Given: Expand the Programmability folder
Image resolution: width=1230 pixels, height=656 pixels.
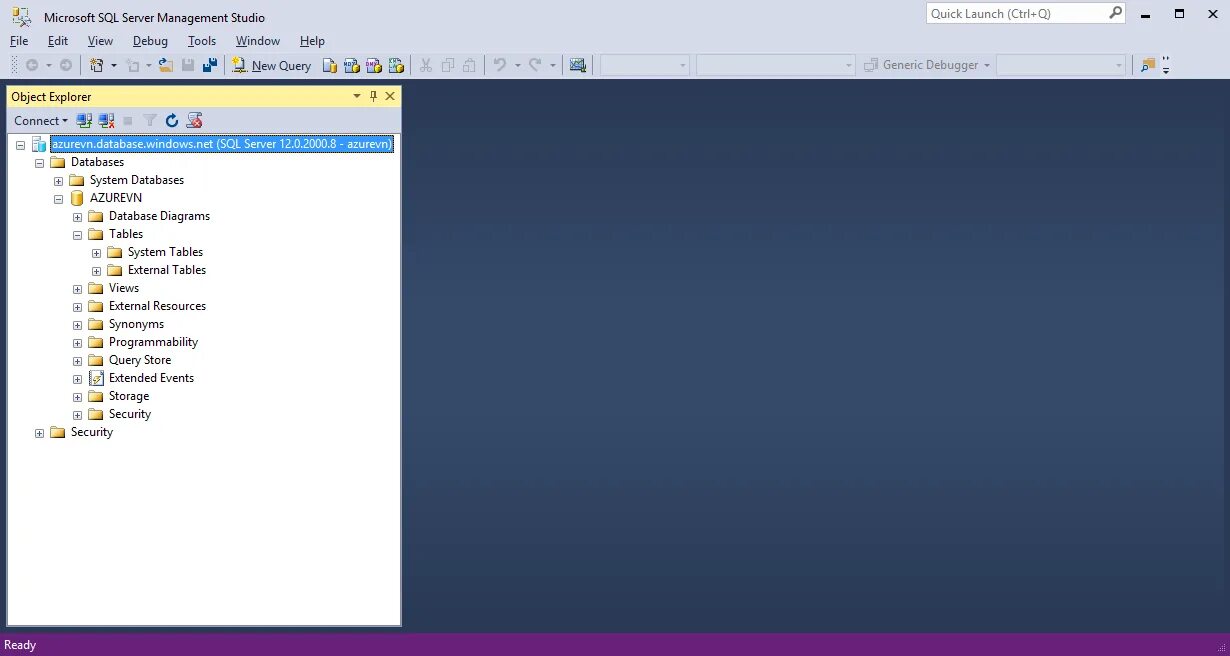Looking at the screenshot, I should click(x=77, y=343).
